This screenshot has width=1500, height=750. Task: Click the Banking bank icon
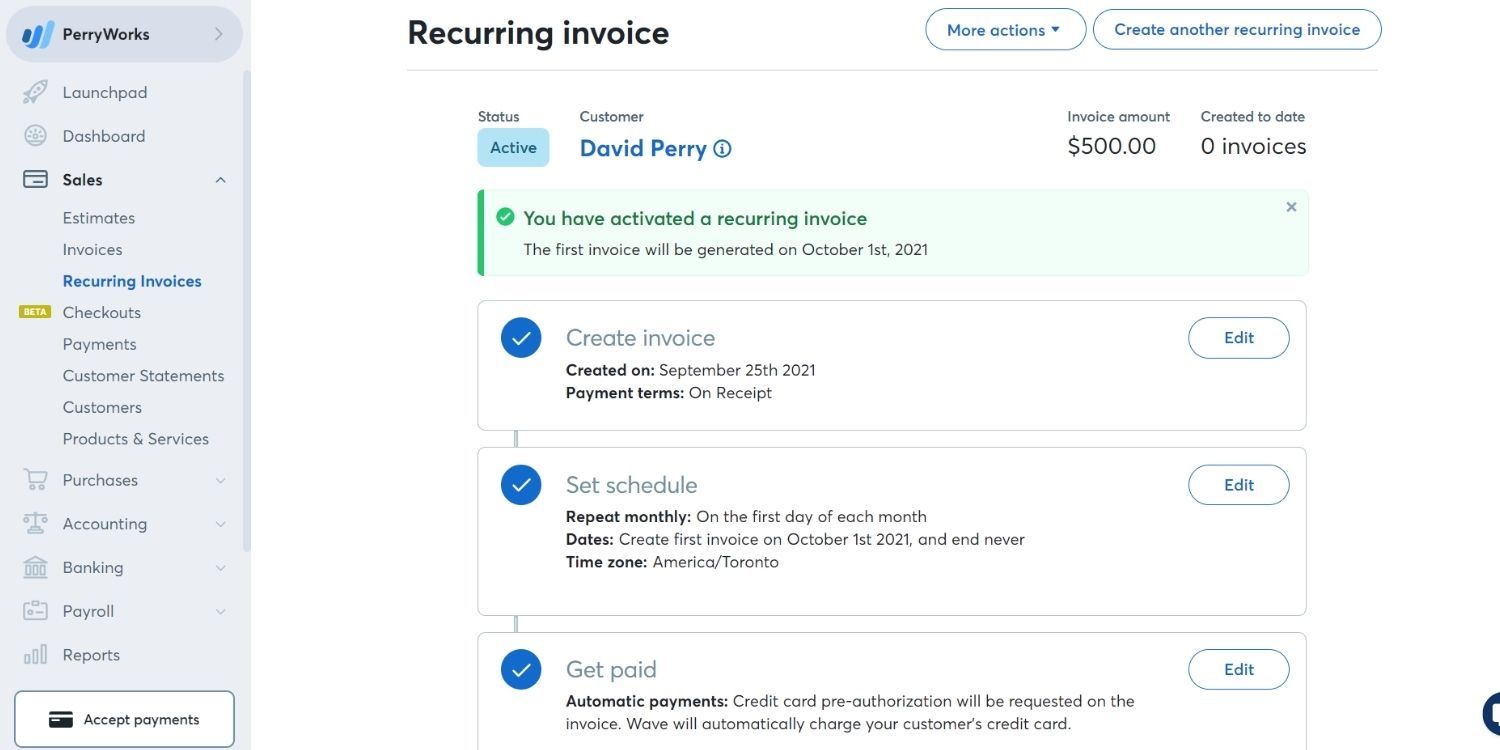point(35,567)
